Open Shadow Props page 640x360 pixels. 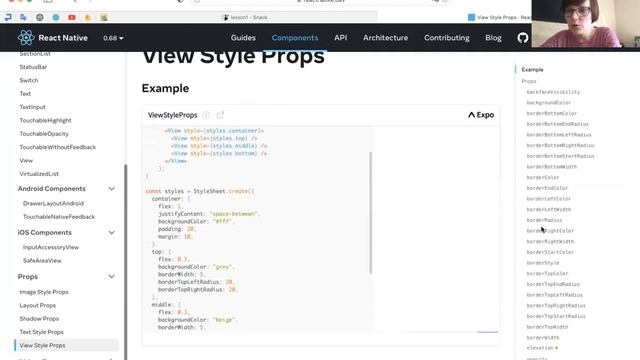39,318
